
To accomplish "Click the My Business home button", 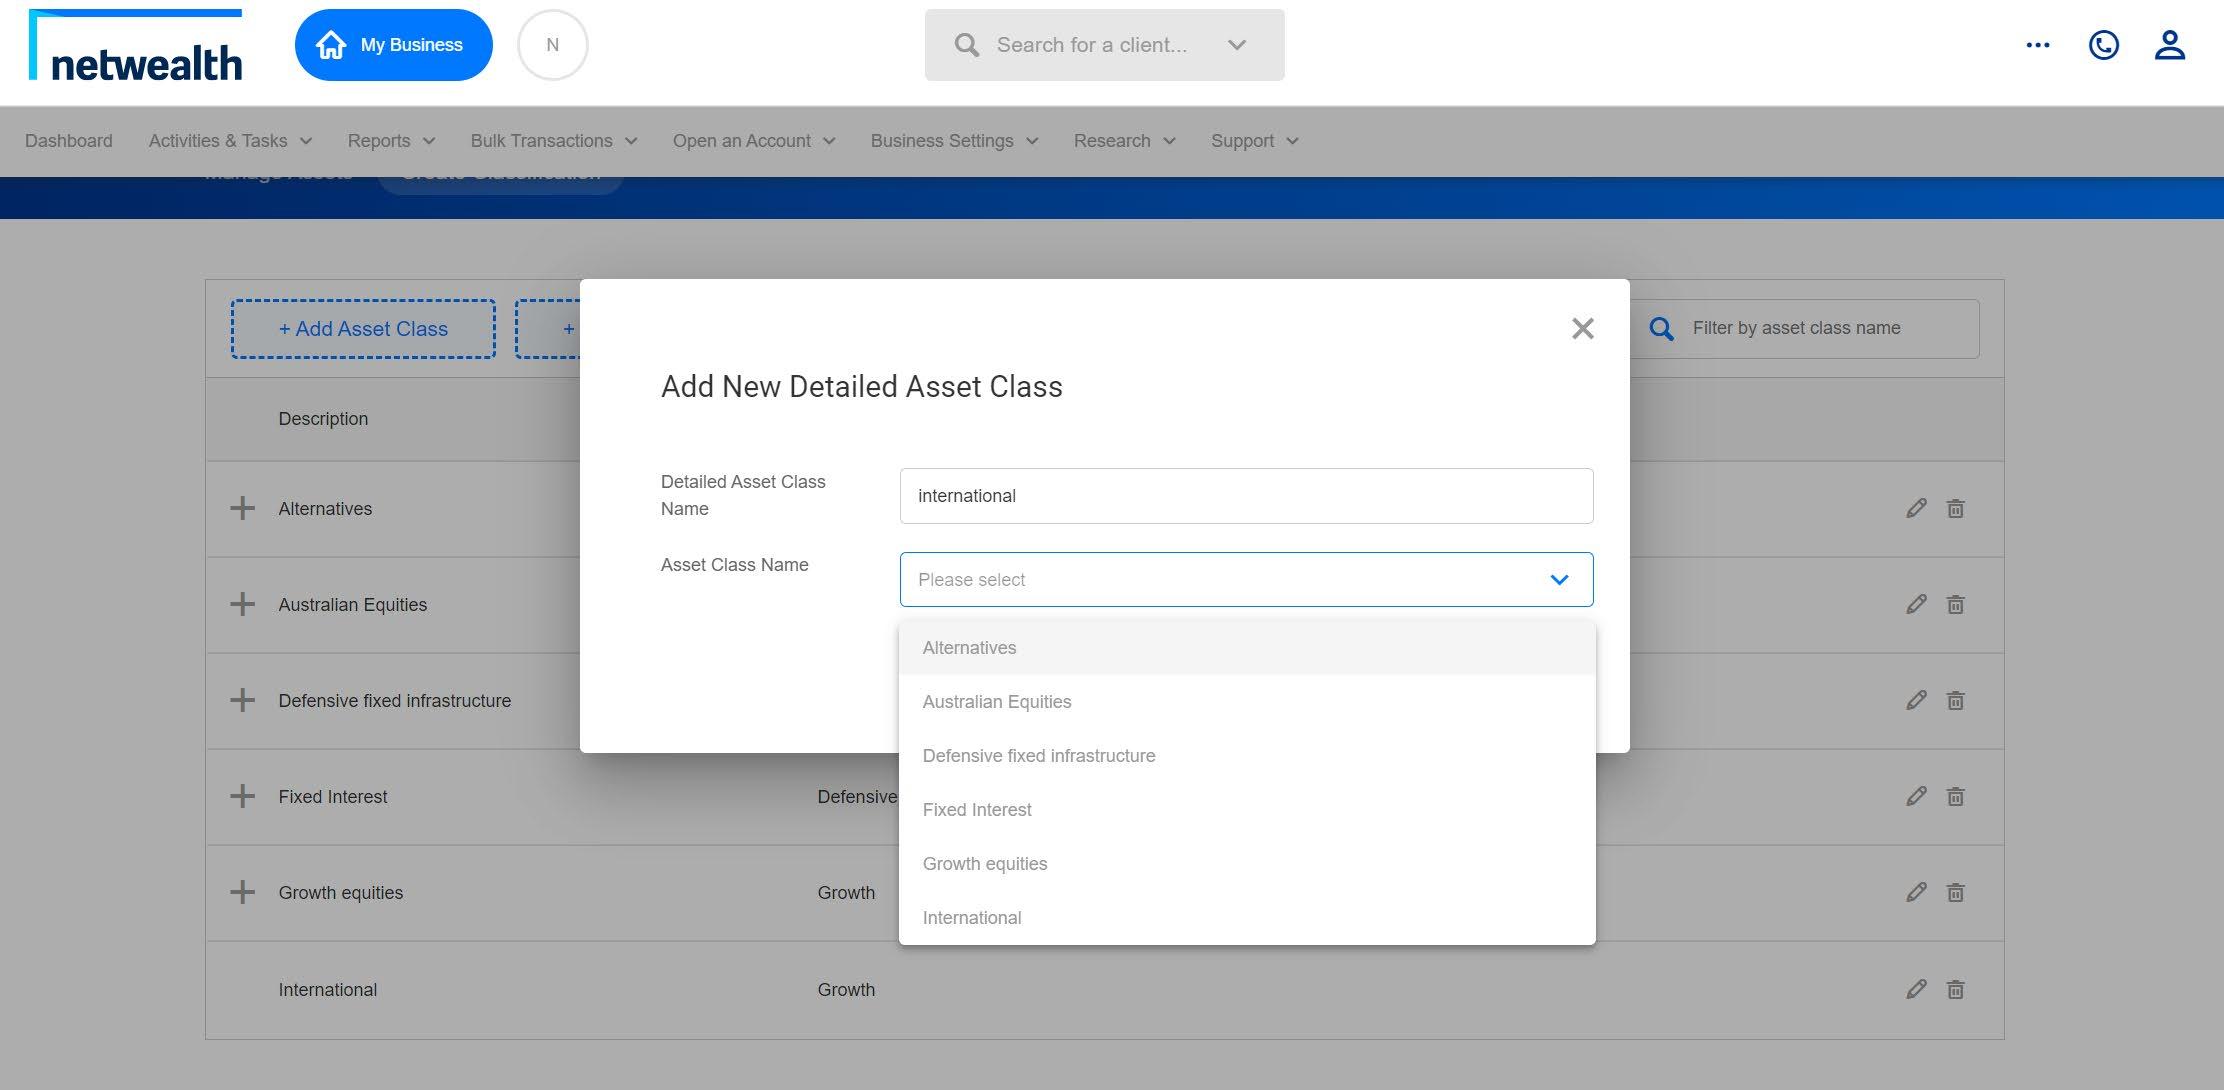I will tap(393, 45).
